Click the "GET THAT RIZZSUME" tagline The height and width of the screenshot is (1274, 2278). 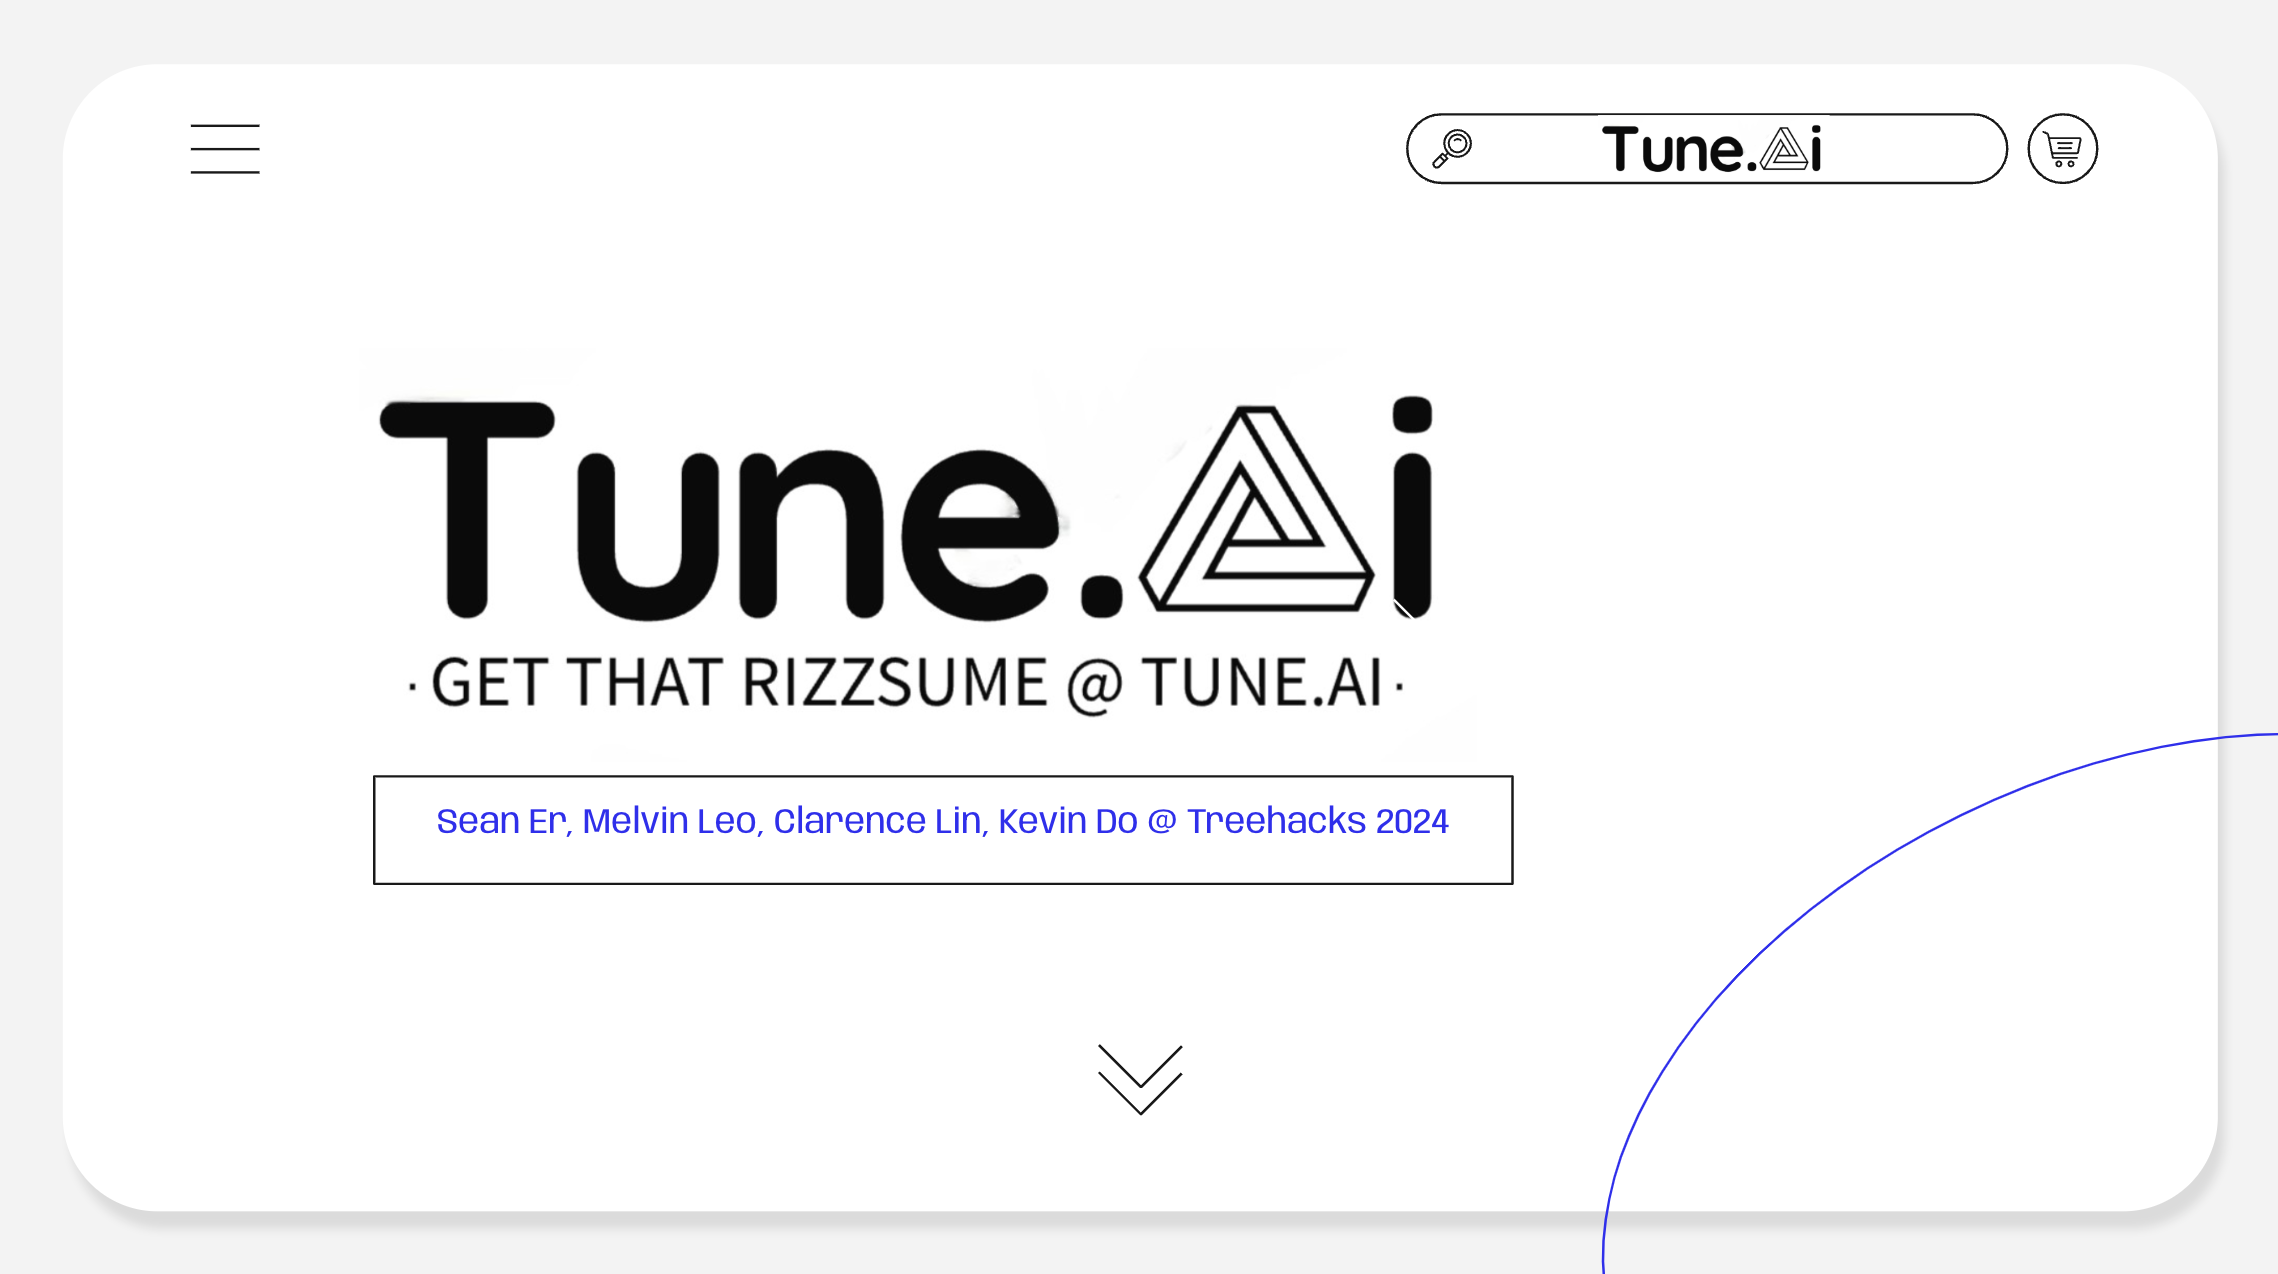[738, 684]
